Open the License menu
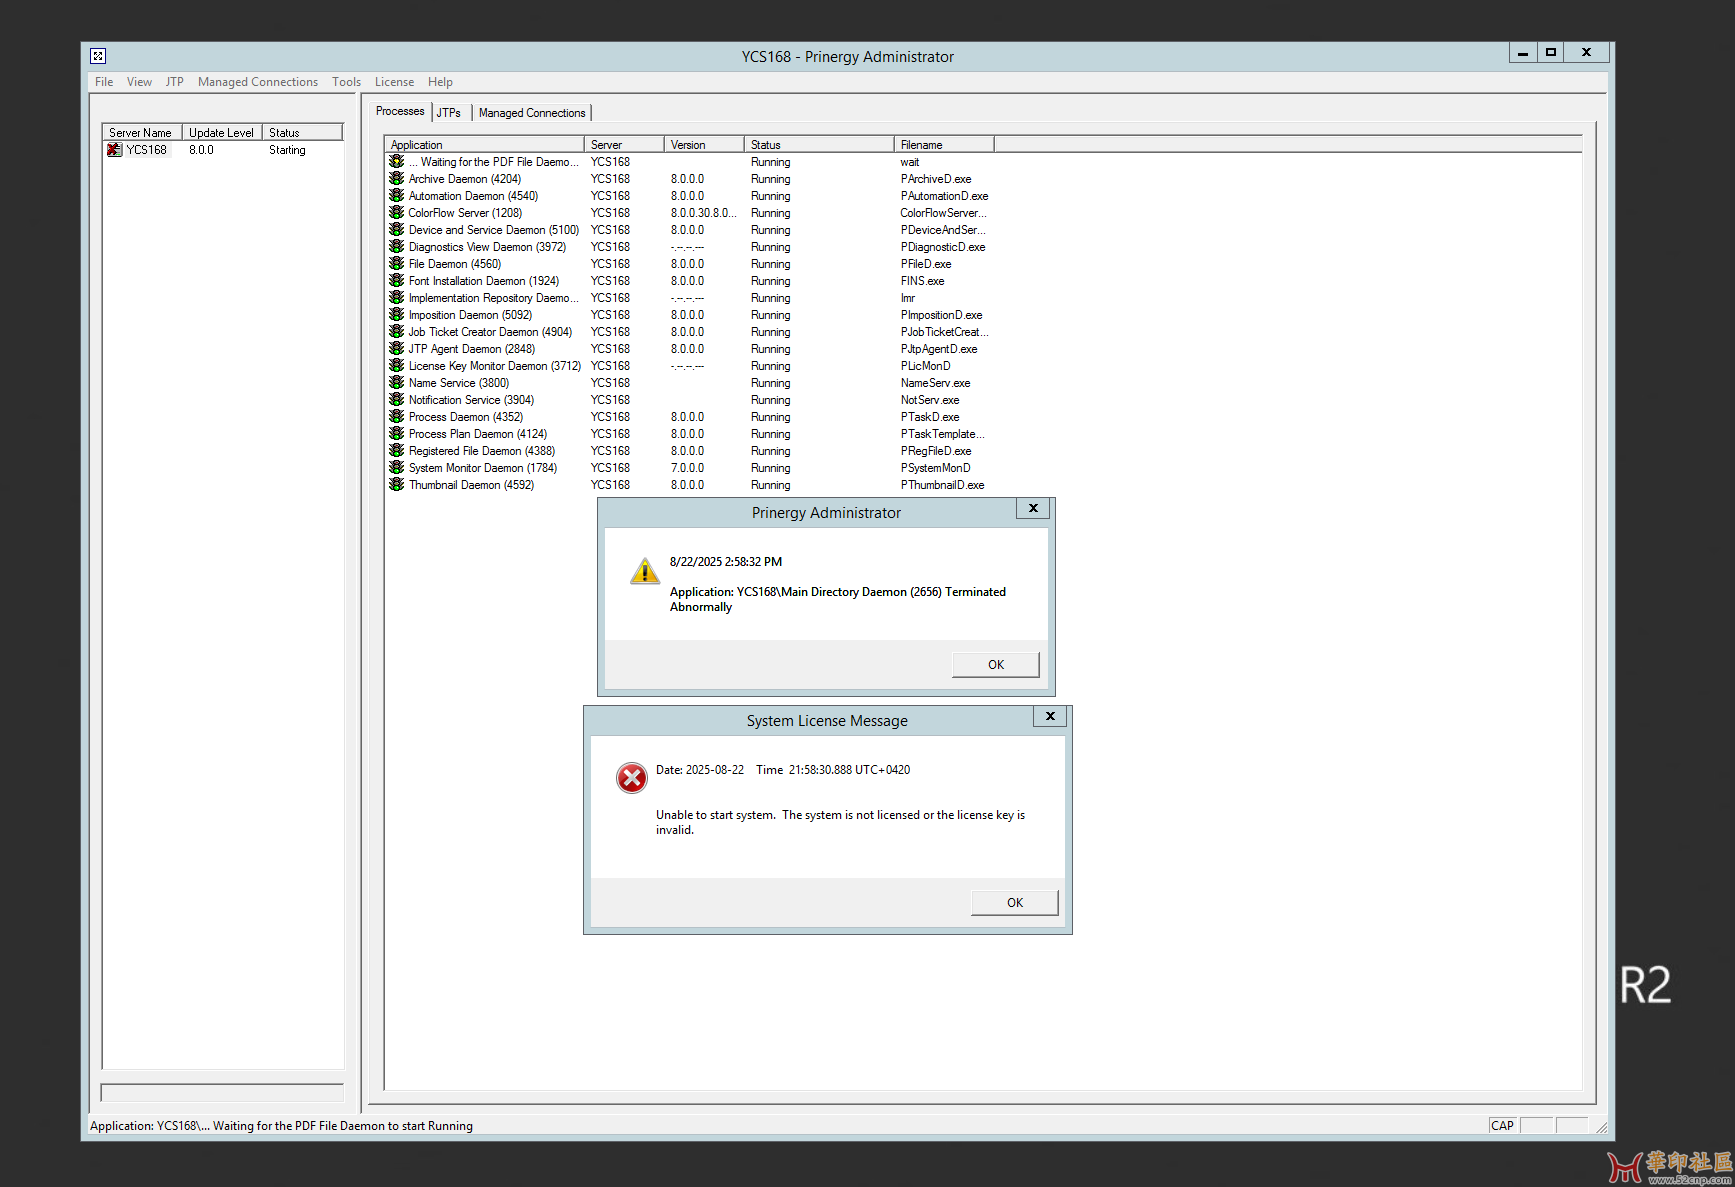This screenshot has height=1187, width=1735. tap(394, 82)
